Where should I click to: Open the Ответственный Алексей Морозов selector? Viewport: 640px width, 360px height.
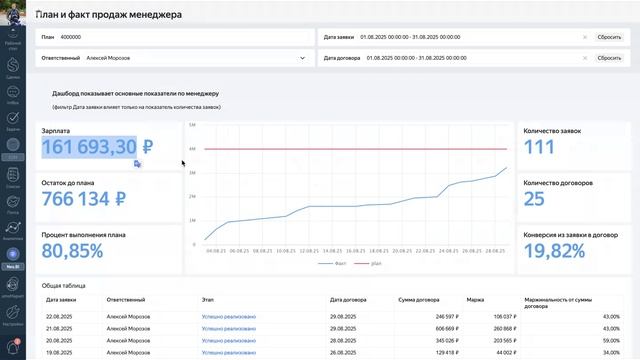[175, 58]
